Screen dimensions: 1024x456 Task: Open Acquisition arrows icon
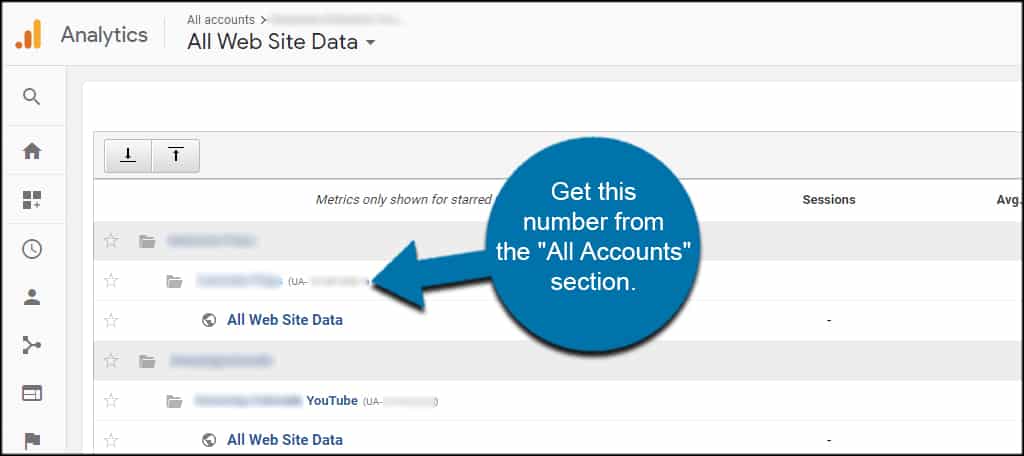pyautogui.click(x=31, y=345)
